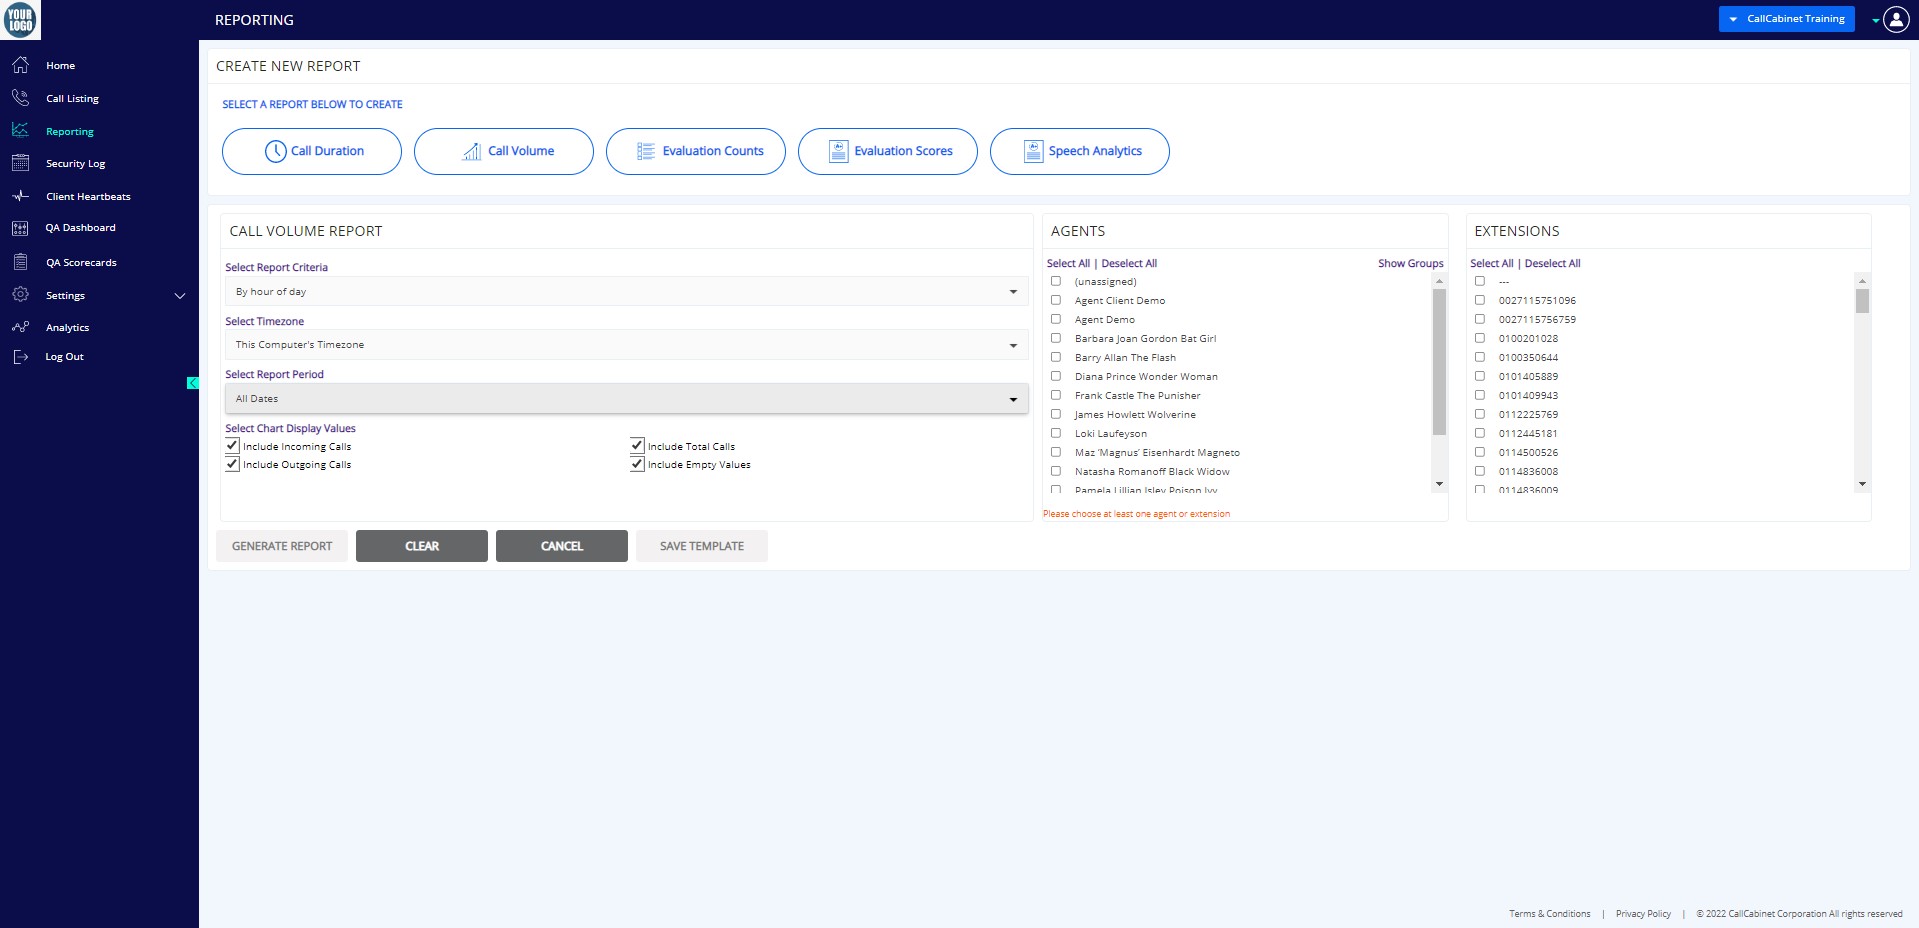Screen dimensions: 1919x928
Task: Open the dropdown arrow beside profile avatar
Action: coord(1875,21)
